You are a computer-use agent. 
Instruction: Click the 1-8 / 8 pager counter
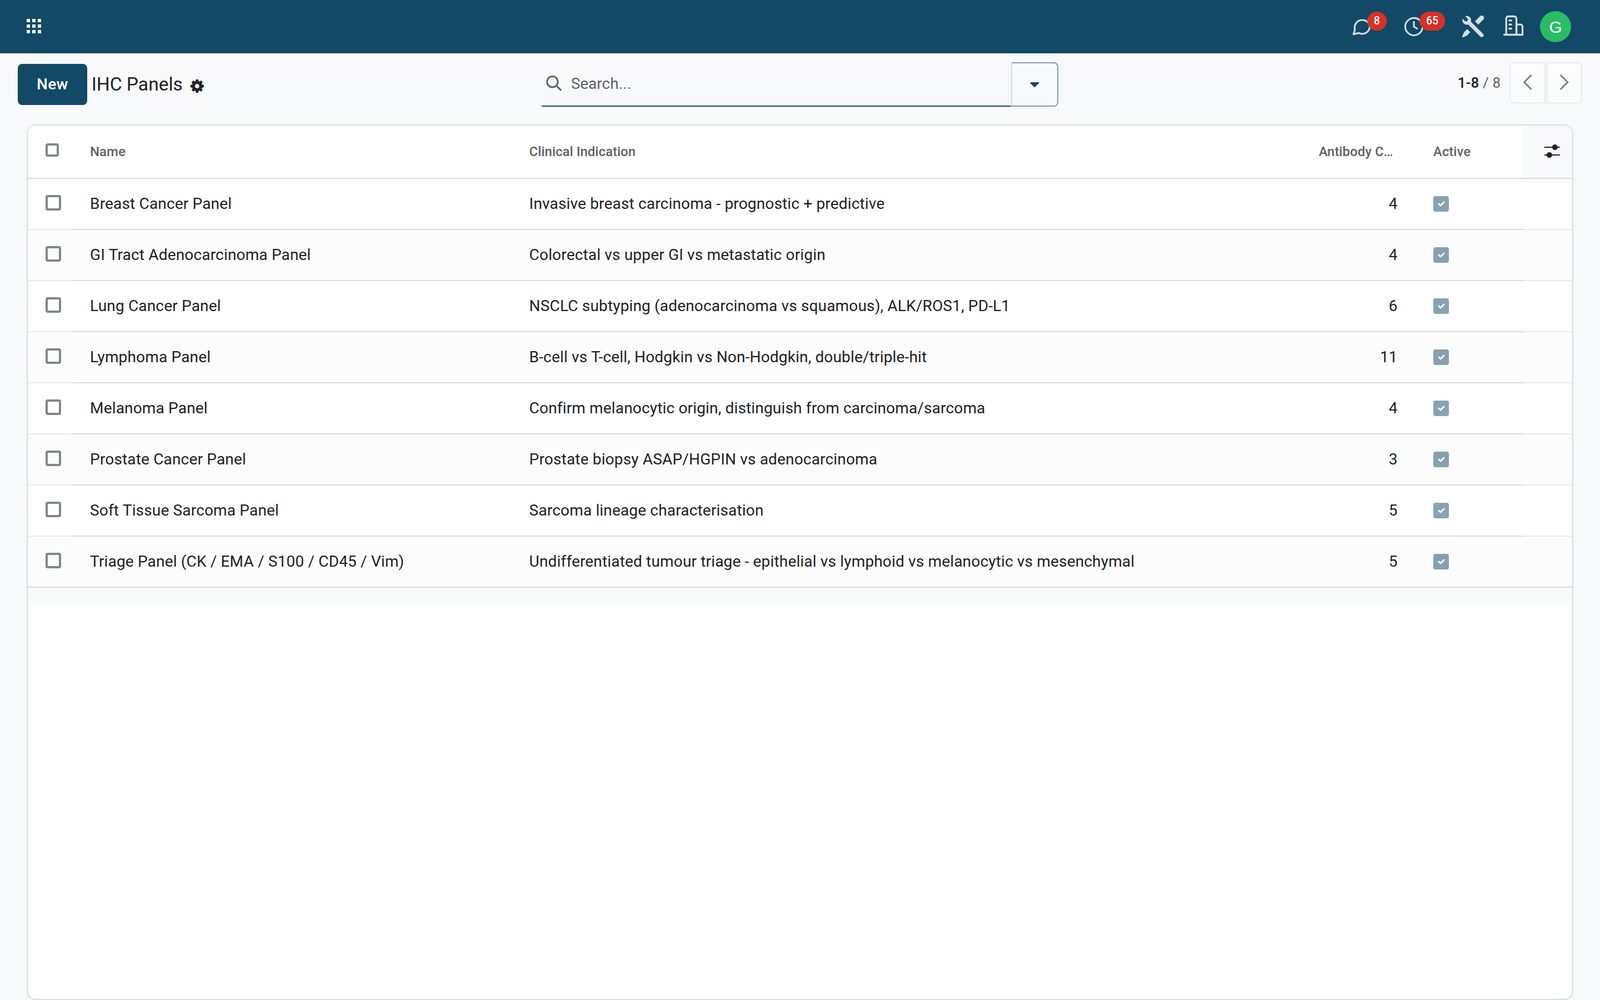pyautogui.click(x=1479, y=83)
